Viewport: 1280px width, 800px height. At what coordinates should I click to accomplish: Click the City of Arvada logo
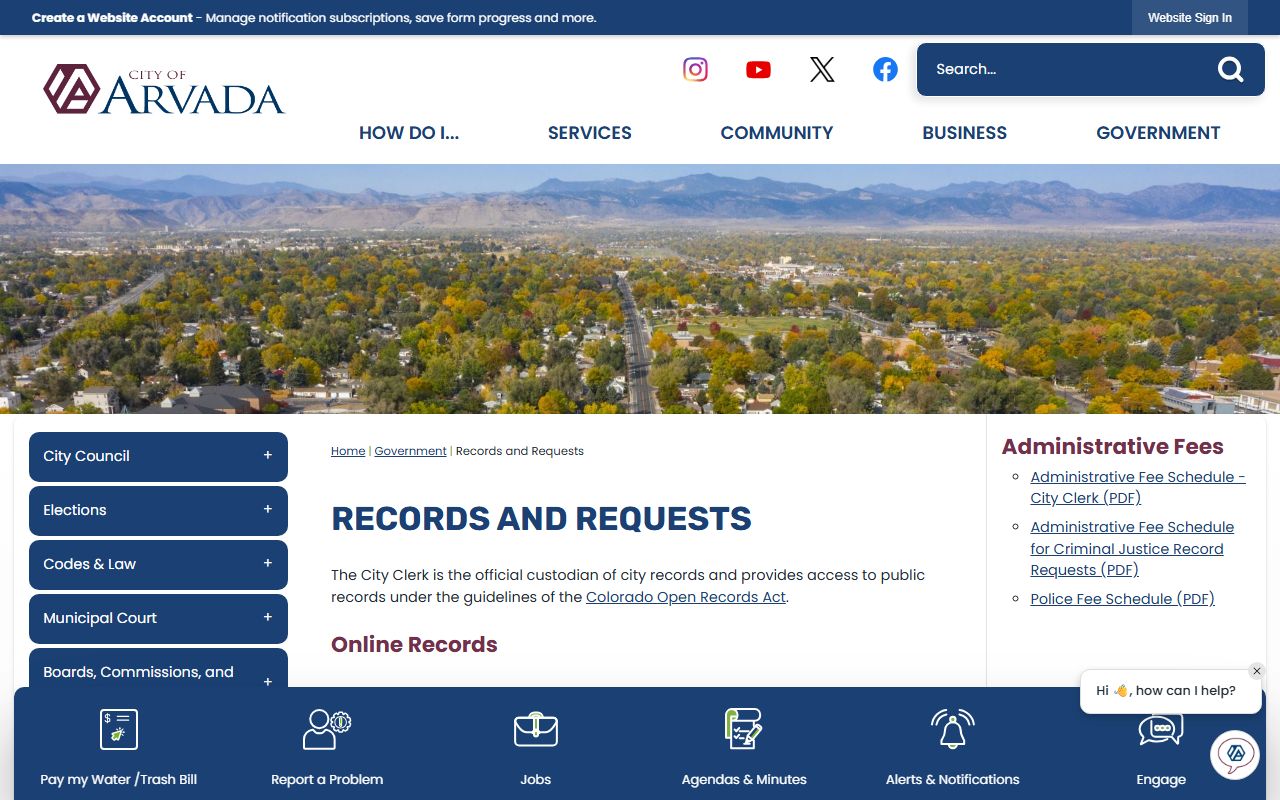point(164,90)
